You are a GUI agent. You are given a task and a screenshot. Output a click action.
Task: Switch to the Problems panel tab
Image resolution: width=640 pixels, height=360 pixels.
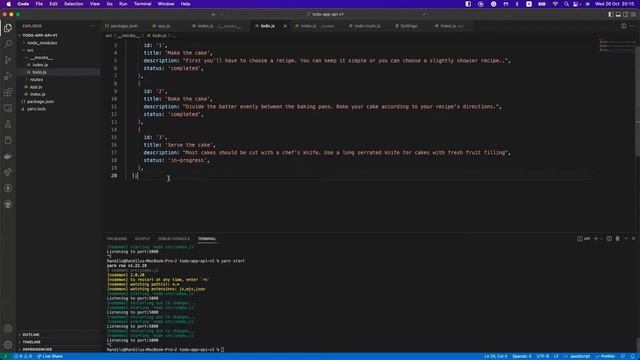pyautogui.click(x=117, y=239)
